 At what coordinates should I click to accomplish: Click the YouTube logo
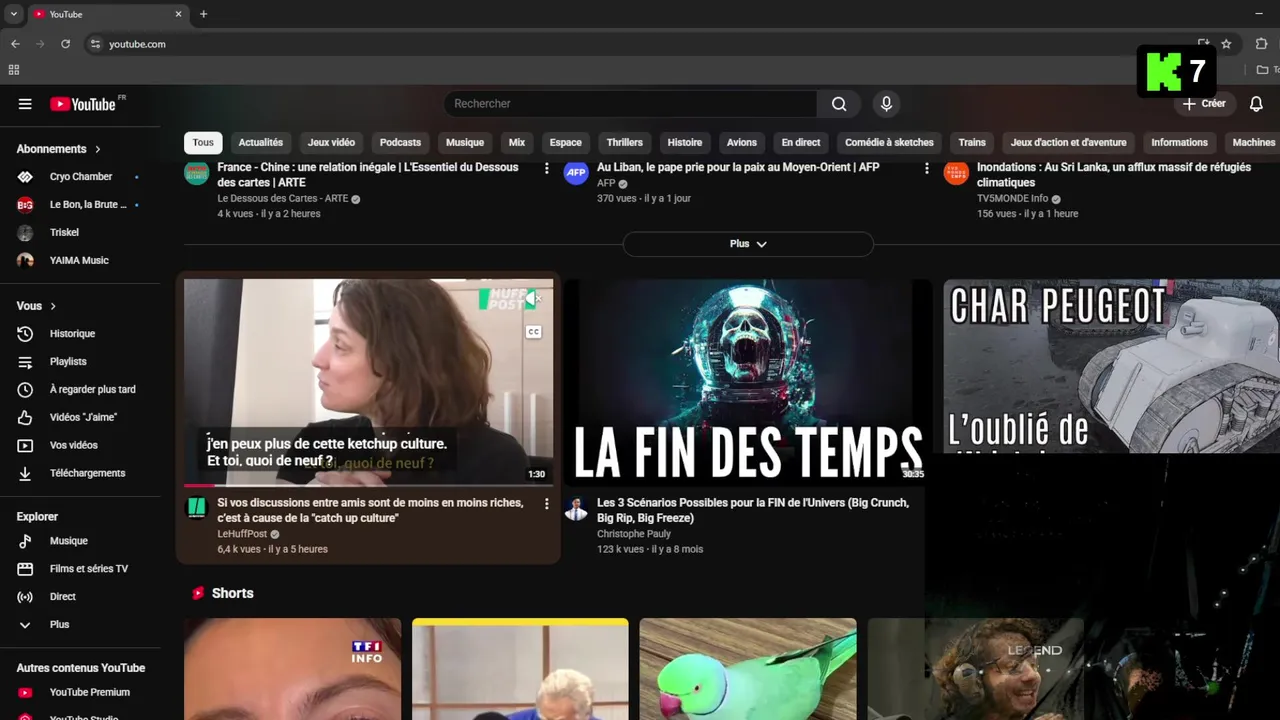[83, 104]
